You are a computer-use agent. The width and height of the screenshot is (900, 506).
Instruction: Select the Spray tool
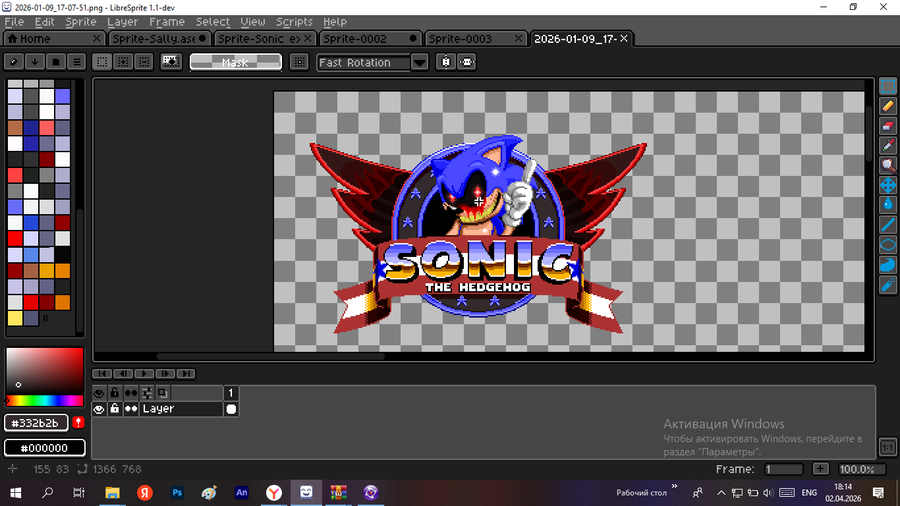888,285
